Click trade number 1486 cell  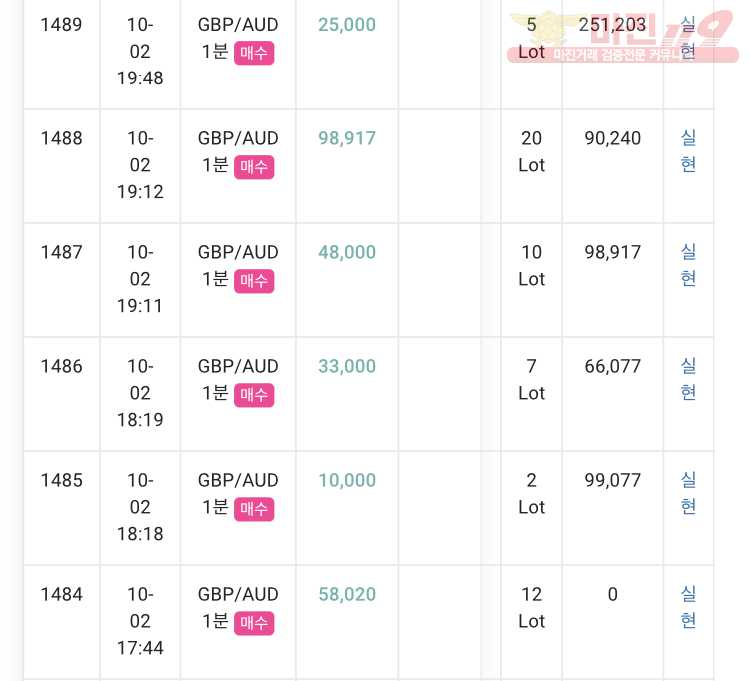click(x=62, y=366)
